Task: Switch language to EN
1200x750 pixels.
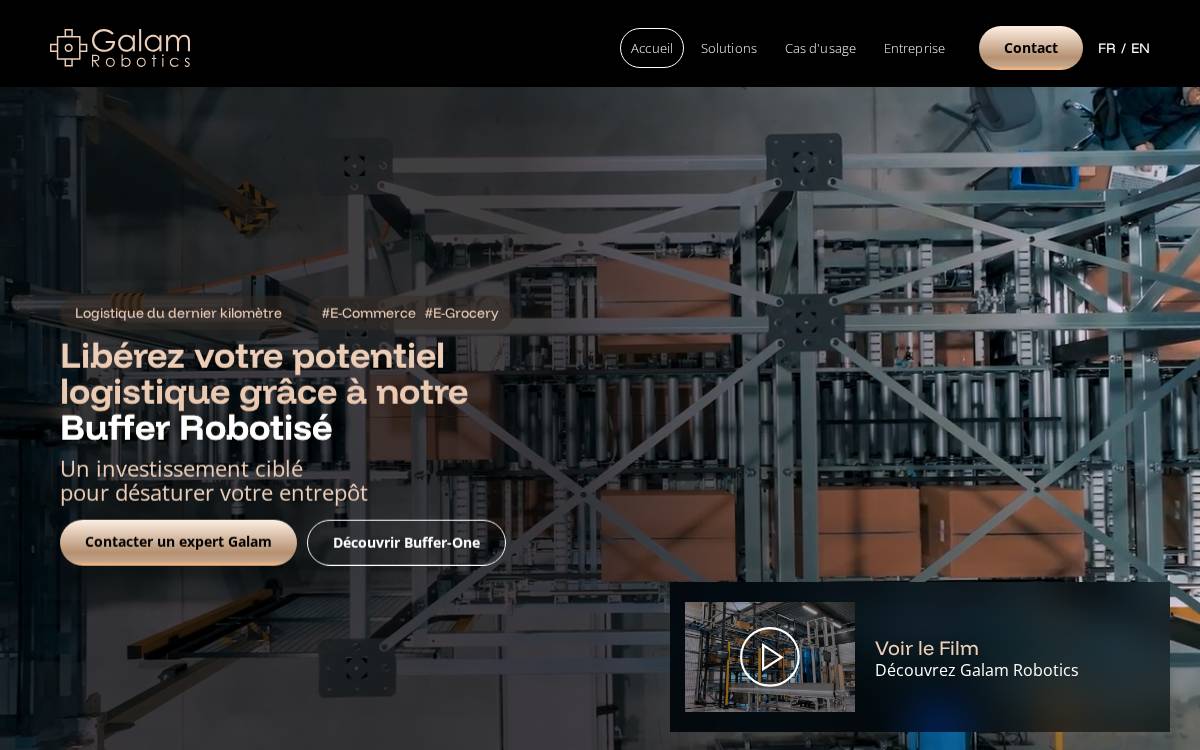Action: pos(1140,48)
